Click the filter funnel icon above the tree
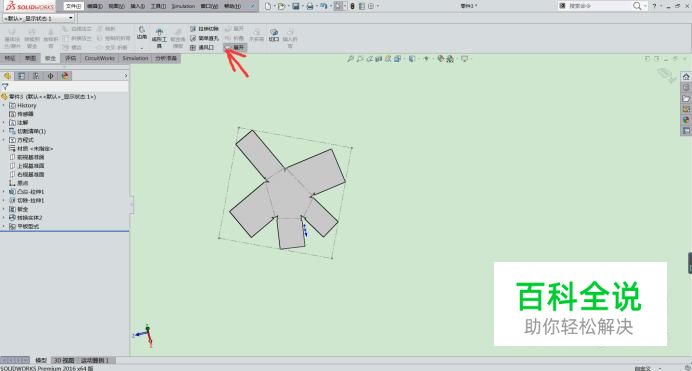692x371 pixels. (5, 87)
